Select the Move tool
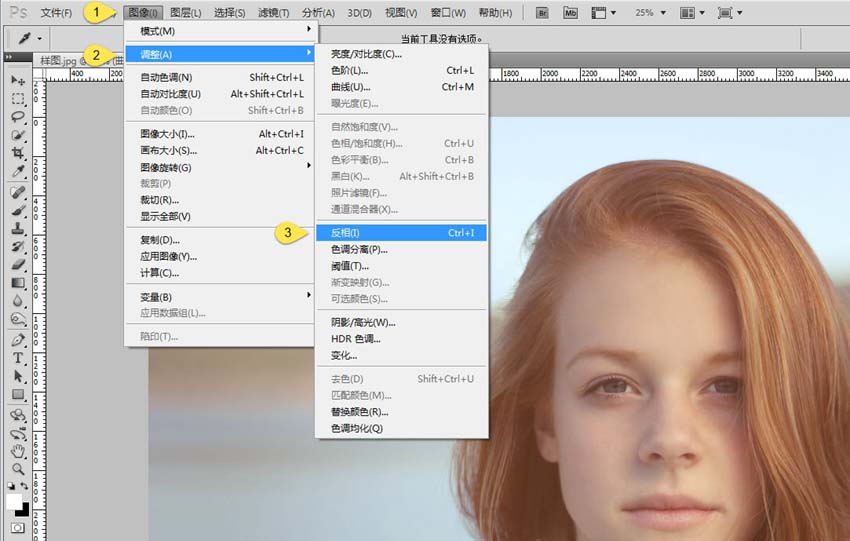850x541 pixels. 18,80
